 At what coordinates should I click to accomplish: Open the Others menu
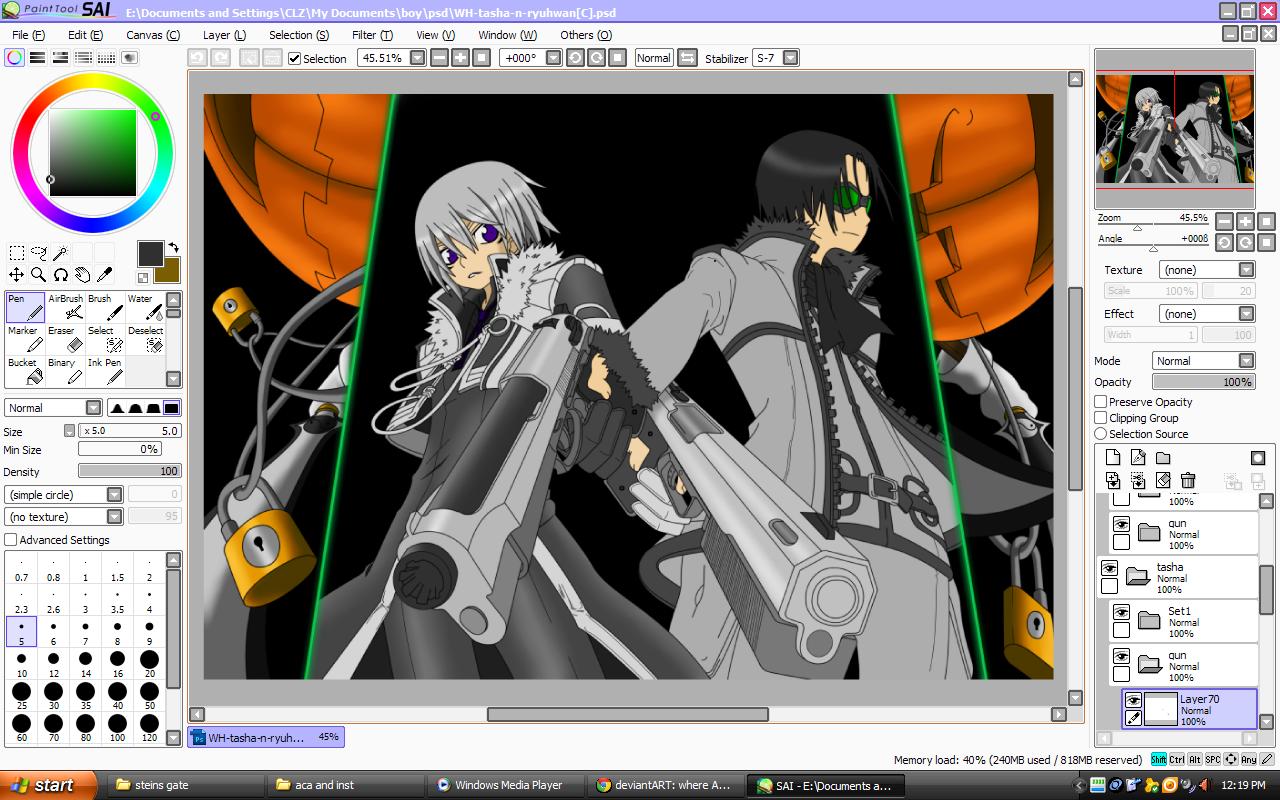586,35
